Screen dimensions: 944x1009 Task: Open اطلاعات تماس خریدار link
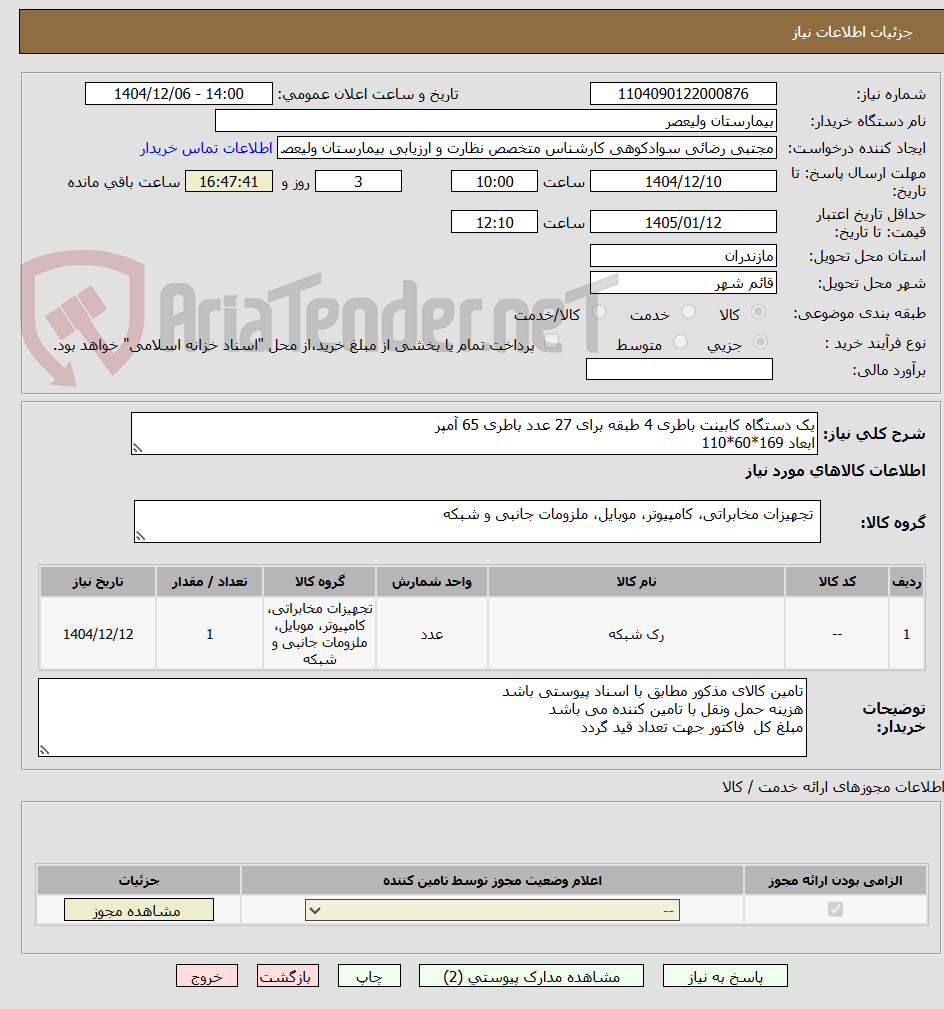pyautogui.click(x=206, y=148)
